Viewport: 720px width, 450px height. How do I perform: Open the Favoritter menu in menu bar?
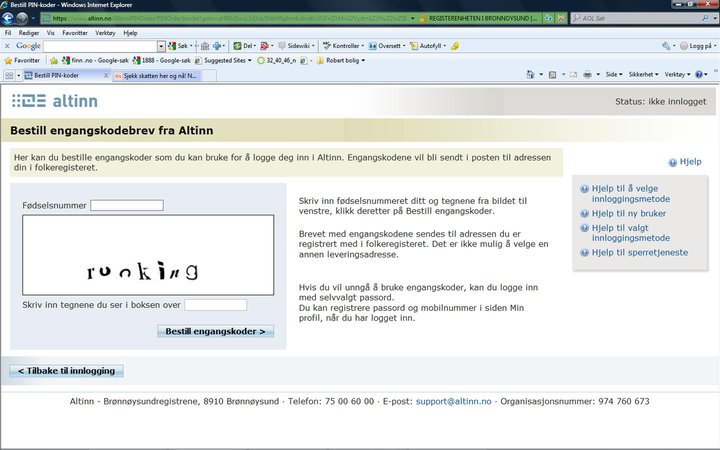point(75,33)
